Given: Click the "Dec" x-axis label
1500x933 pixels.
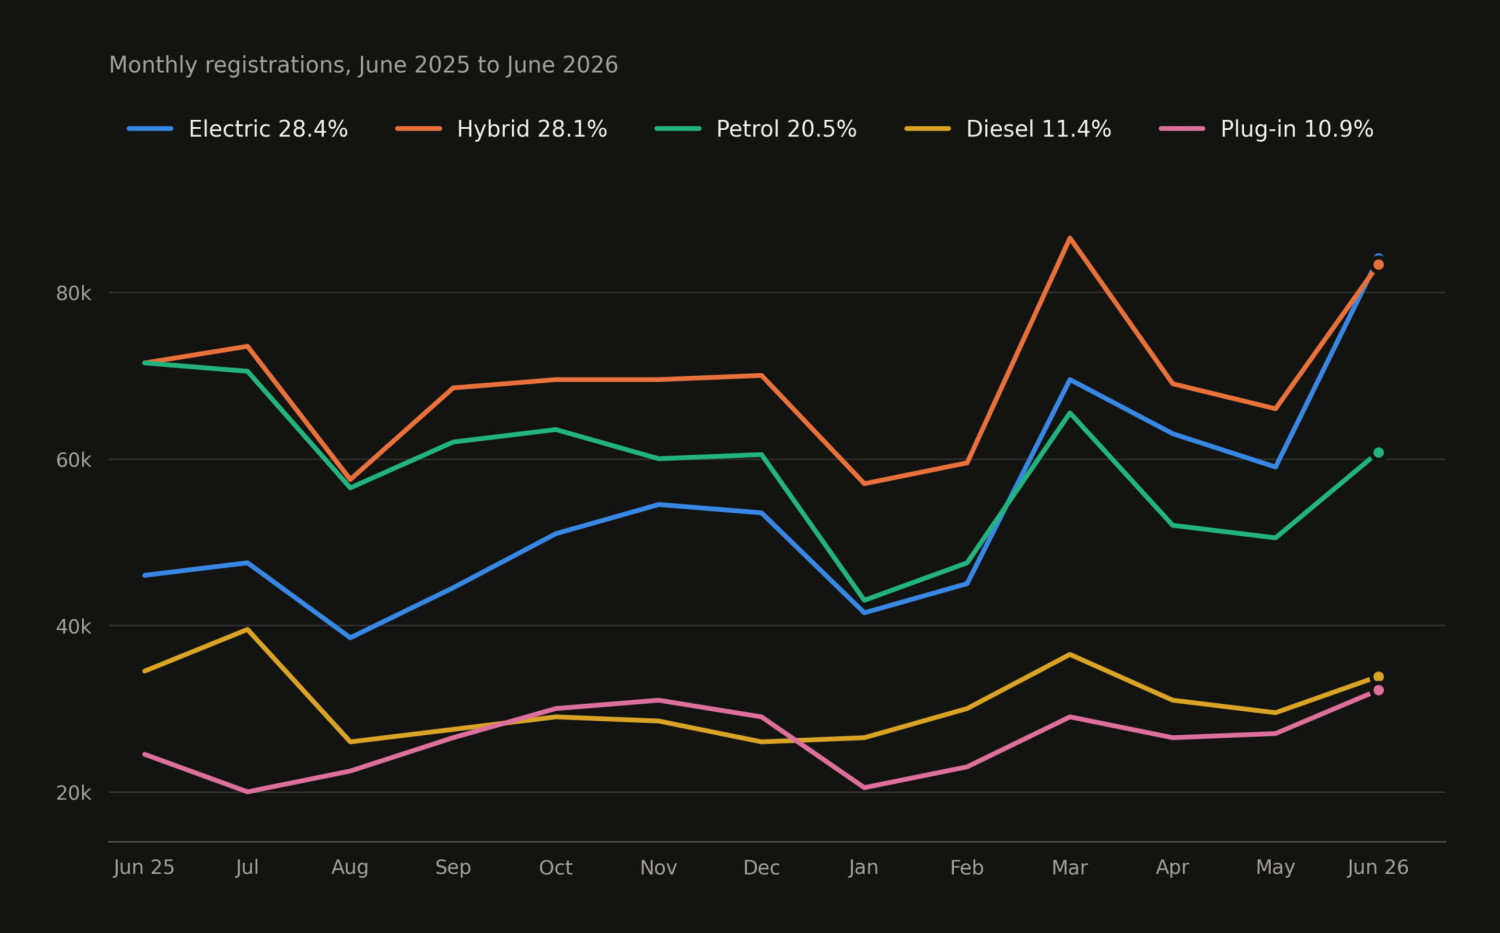Looking at the screenshot, I should pyautogui.click(x=761, y=867).
